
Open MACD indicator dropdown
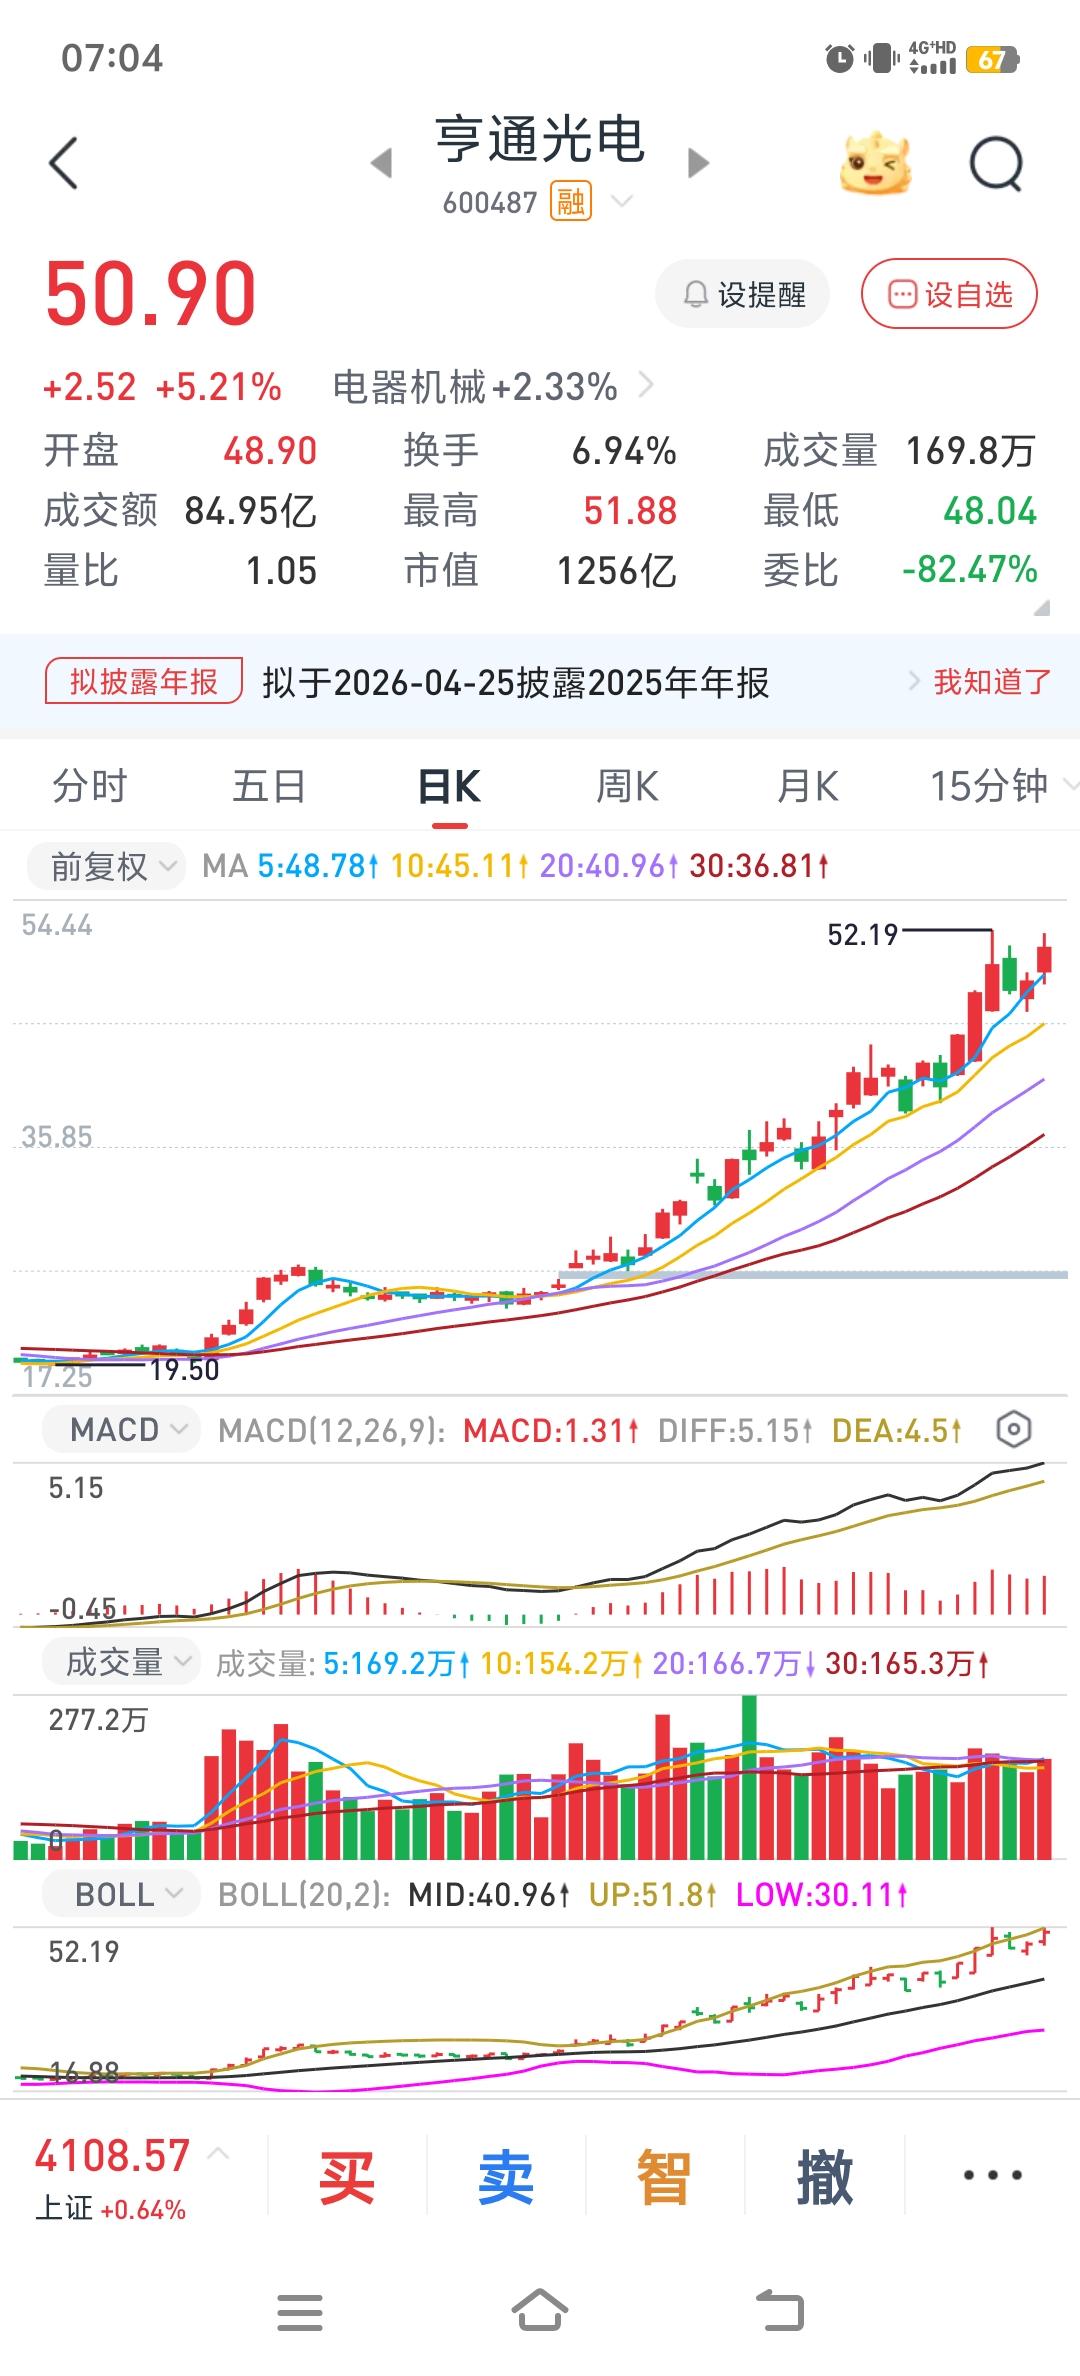121,1430
